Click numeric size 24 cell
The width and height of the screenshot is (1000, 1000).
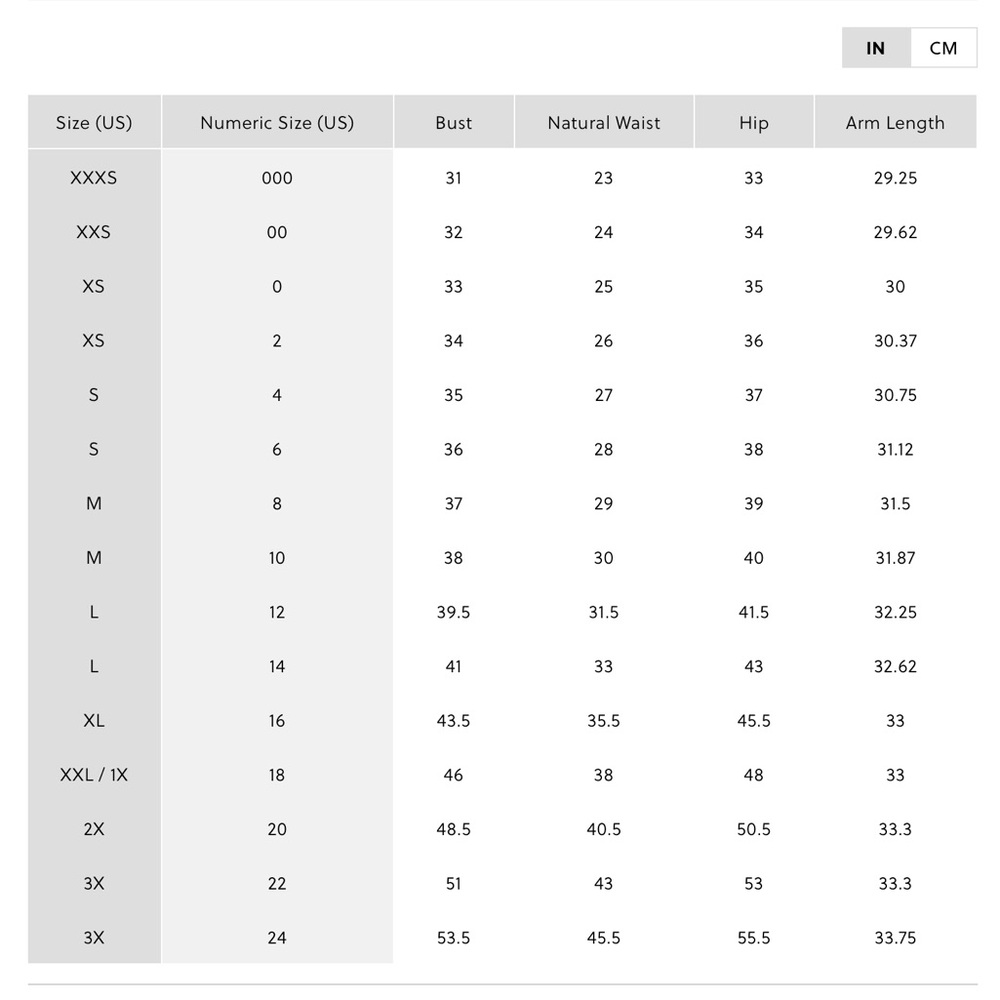[277, 938]
